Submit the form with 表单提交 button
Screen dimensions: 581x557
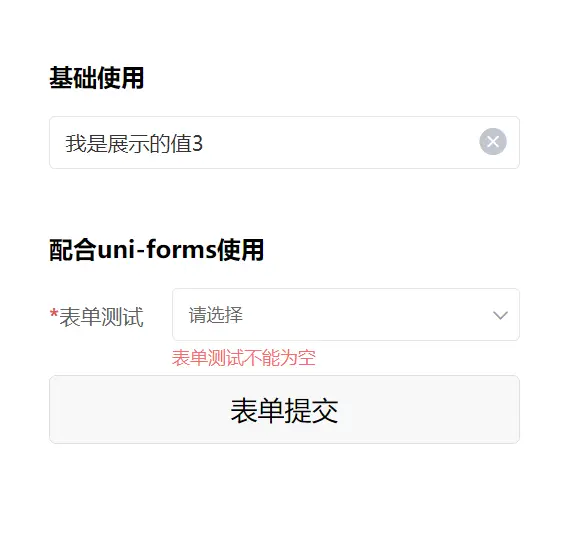point(284,410)
